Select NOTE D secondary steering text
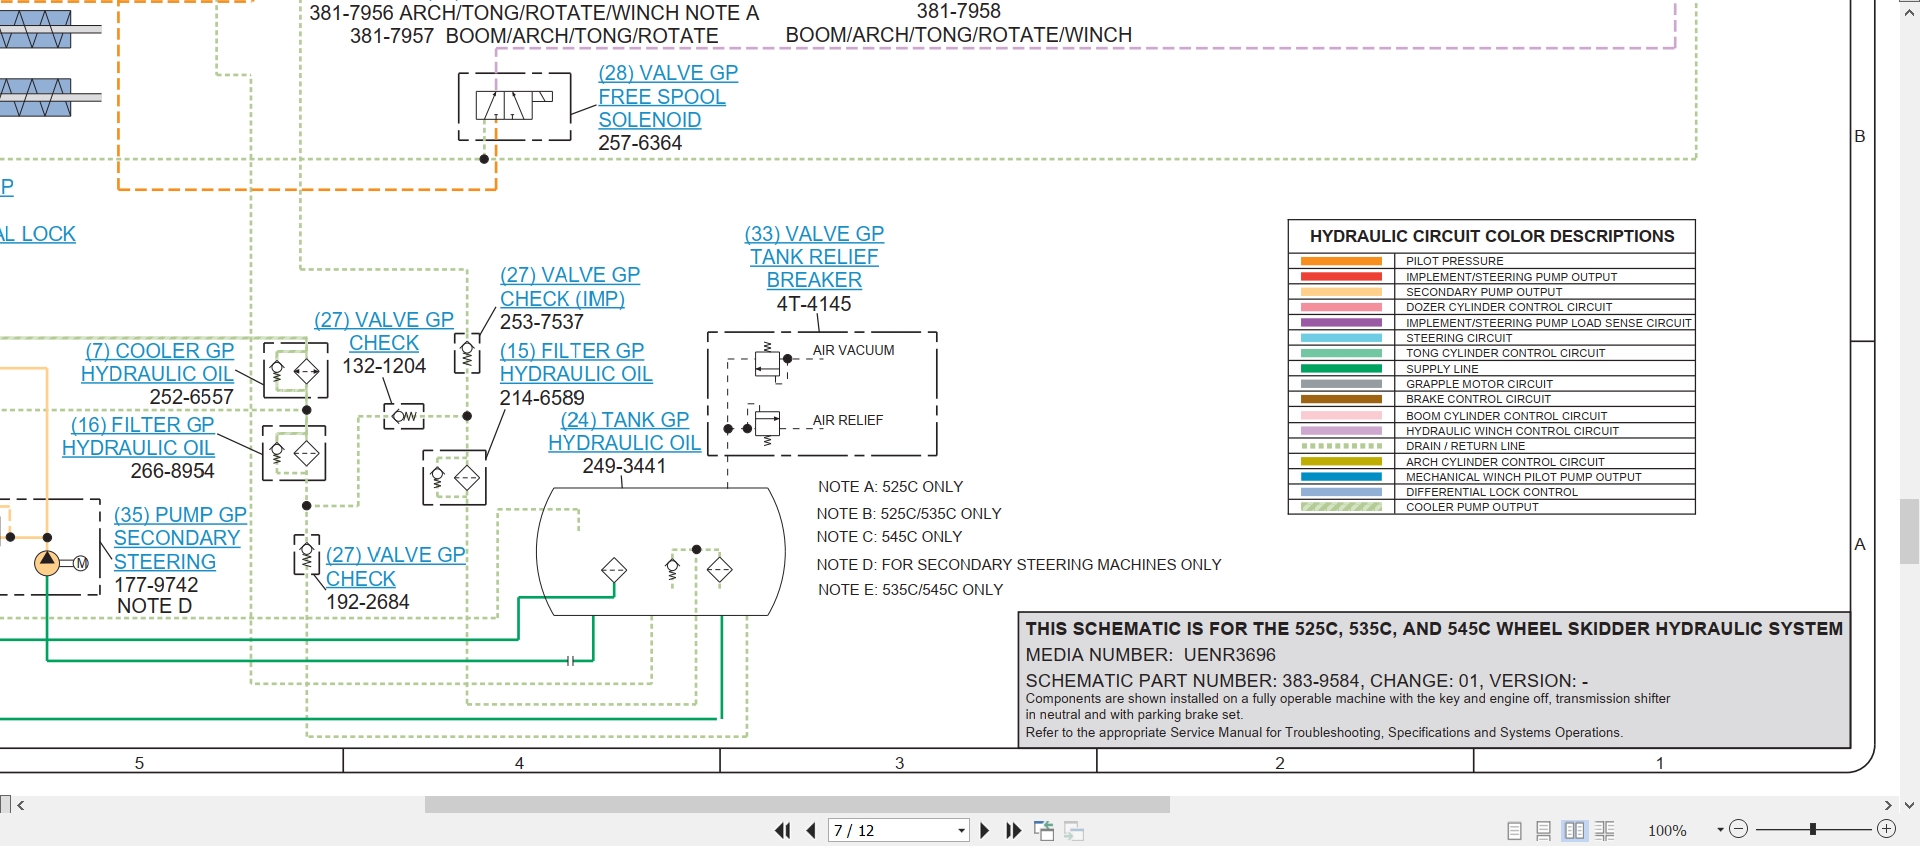 pyautogui.click(x=1019, y=565)
